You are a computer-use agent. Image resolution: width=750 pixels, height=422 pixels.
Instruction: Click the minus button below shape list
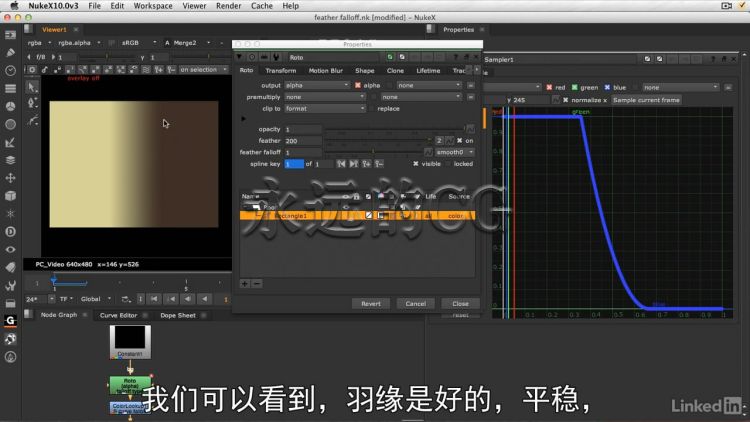coord(257,284)
